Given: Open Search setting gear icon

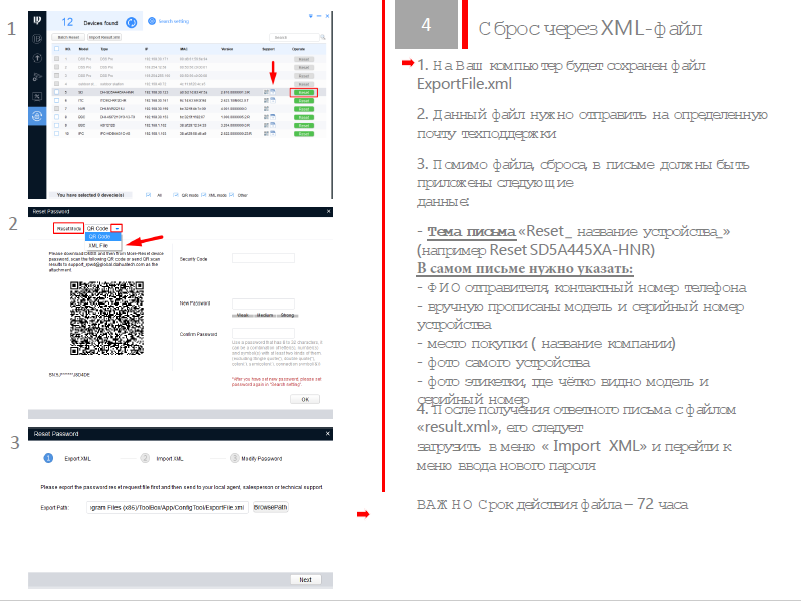Looking at the screenshot, I should coord(151,20).
